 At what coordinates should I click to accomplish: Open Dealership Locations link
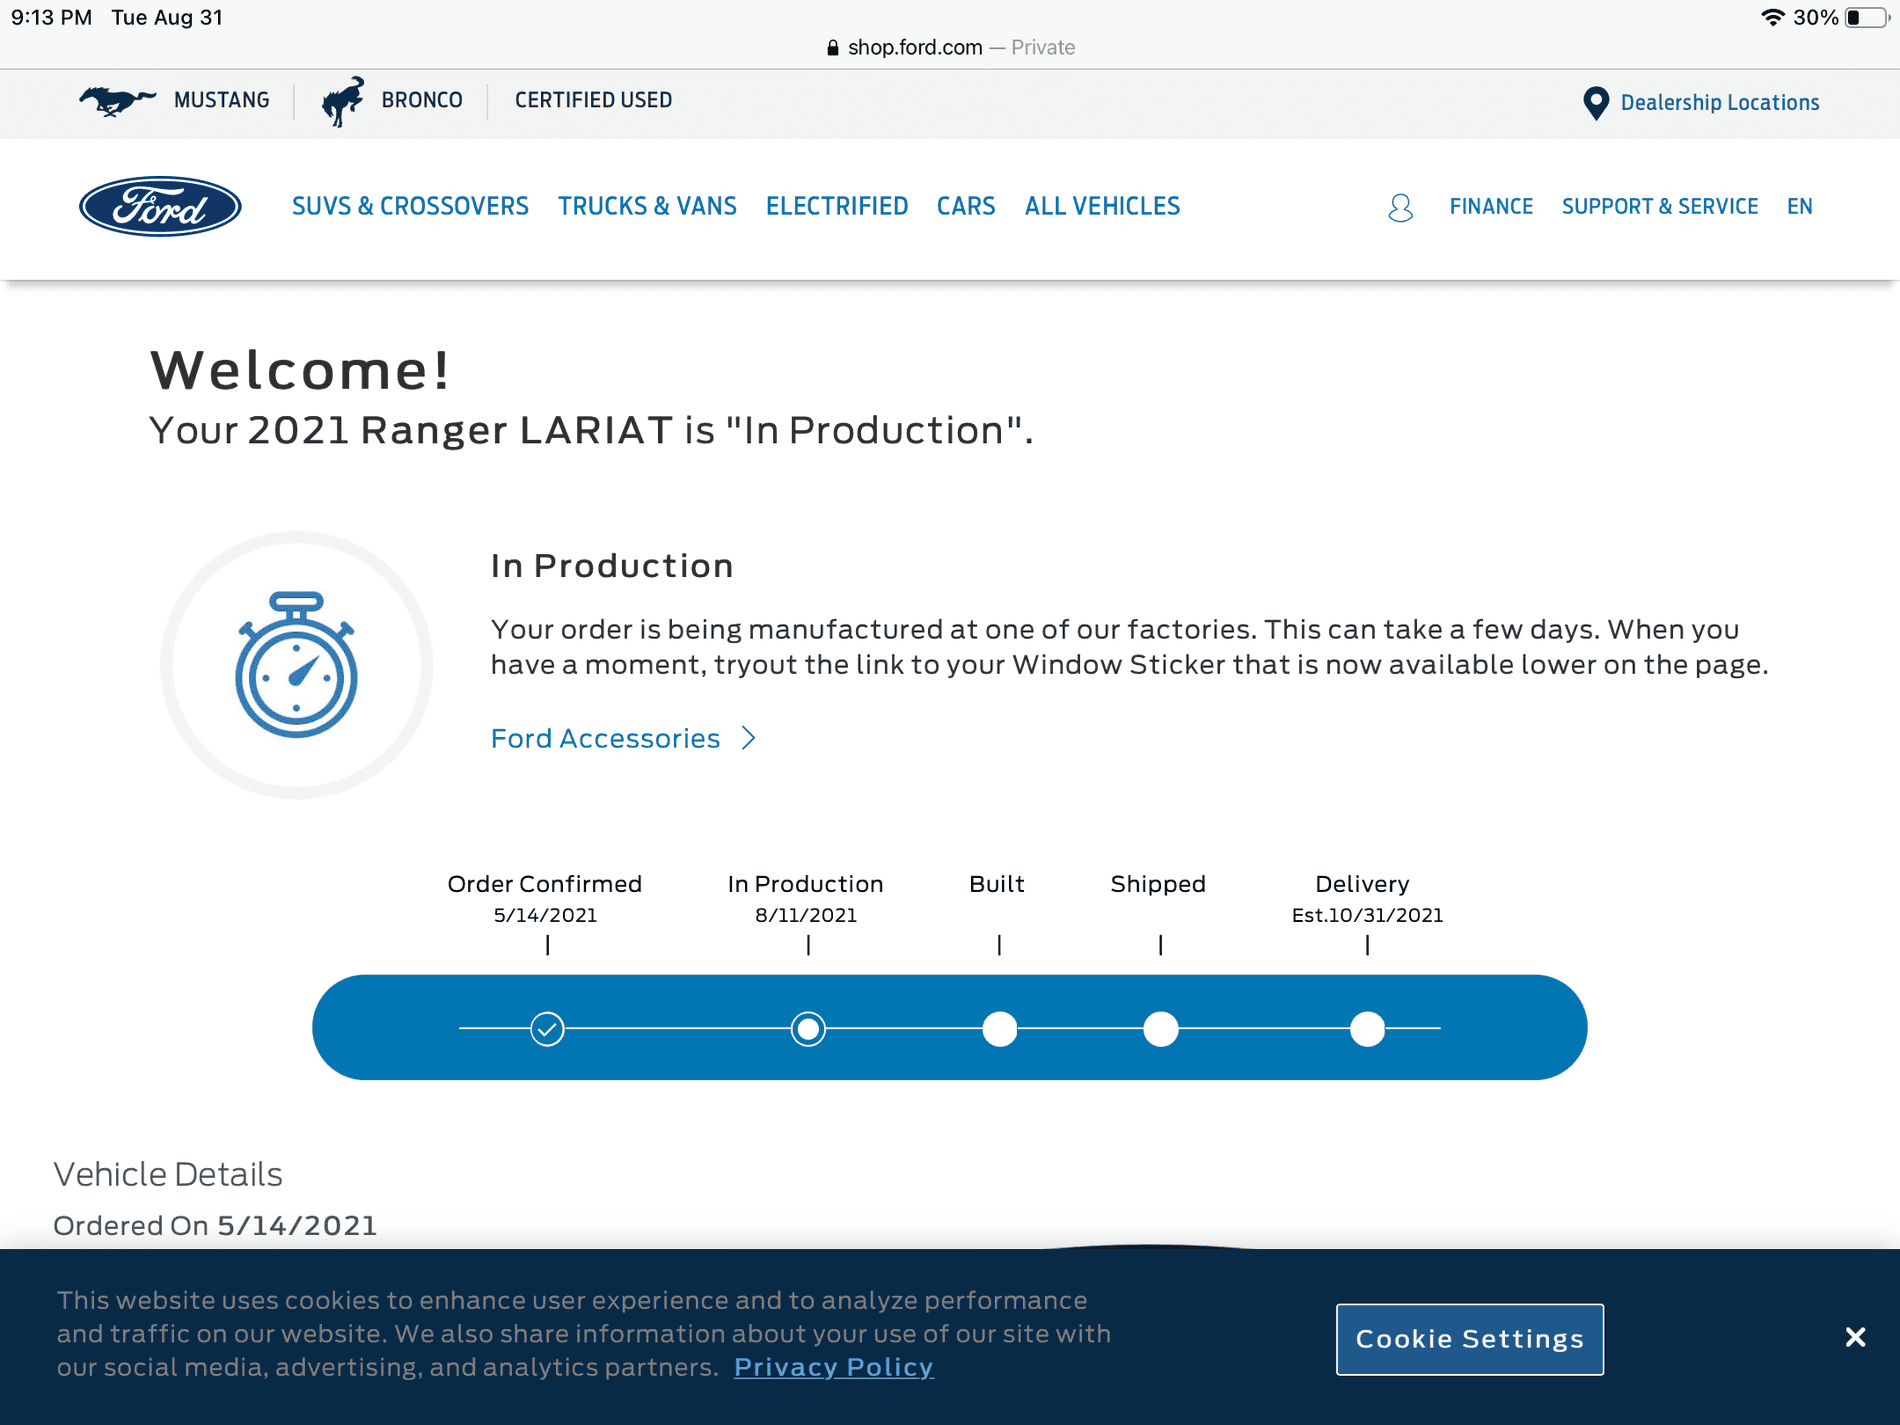1719,103
